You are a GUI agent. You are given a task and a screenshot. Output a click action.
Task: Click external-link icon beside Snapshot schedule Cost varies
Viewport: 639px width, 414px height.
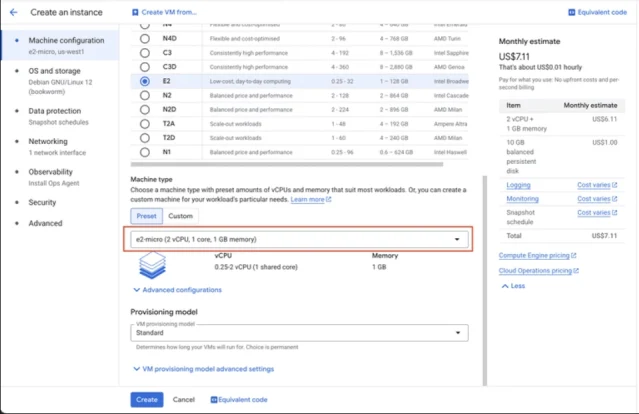[x=615, y=213]
